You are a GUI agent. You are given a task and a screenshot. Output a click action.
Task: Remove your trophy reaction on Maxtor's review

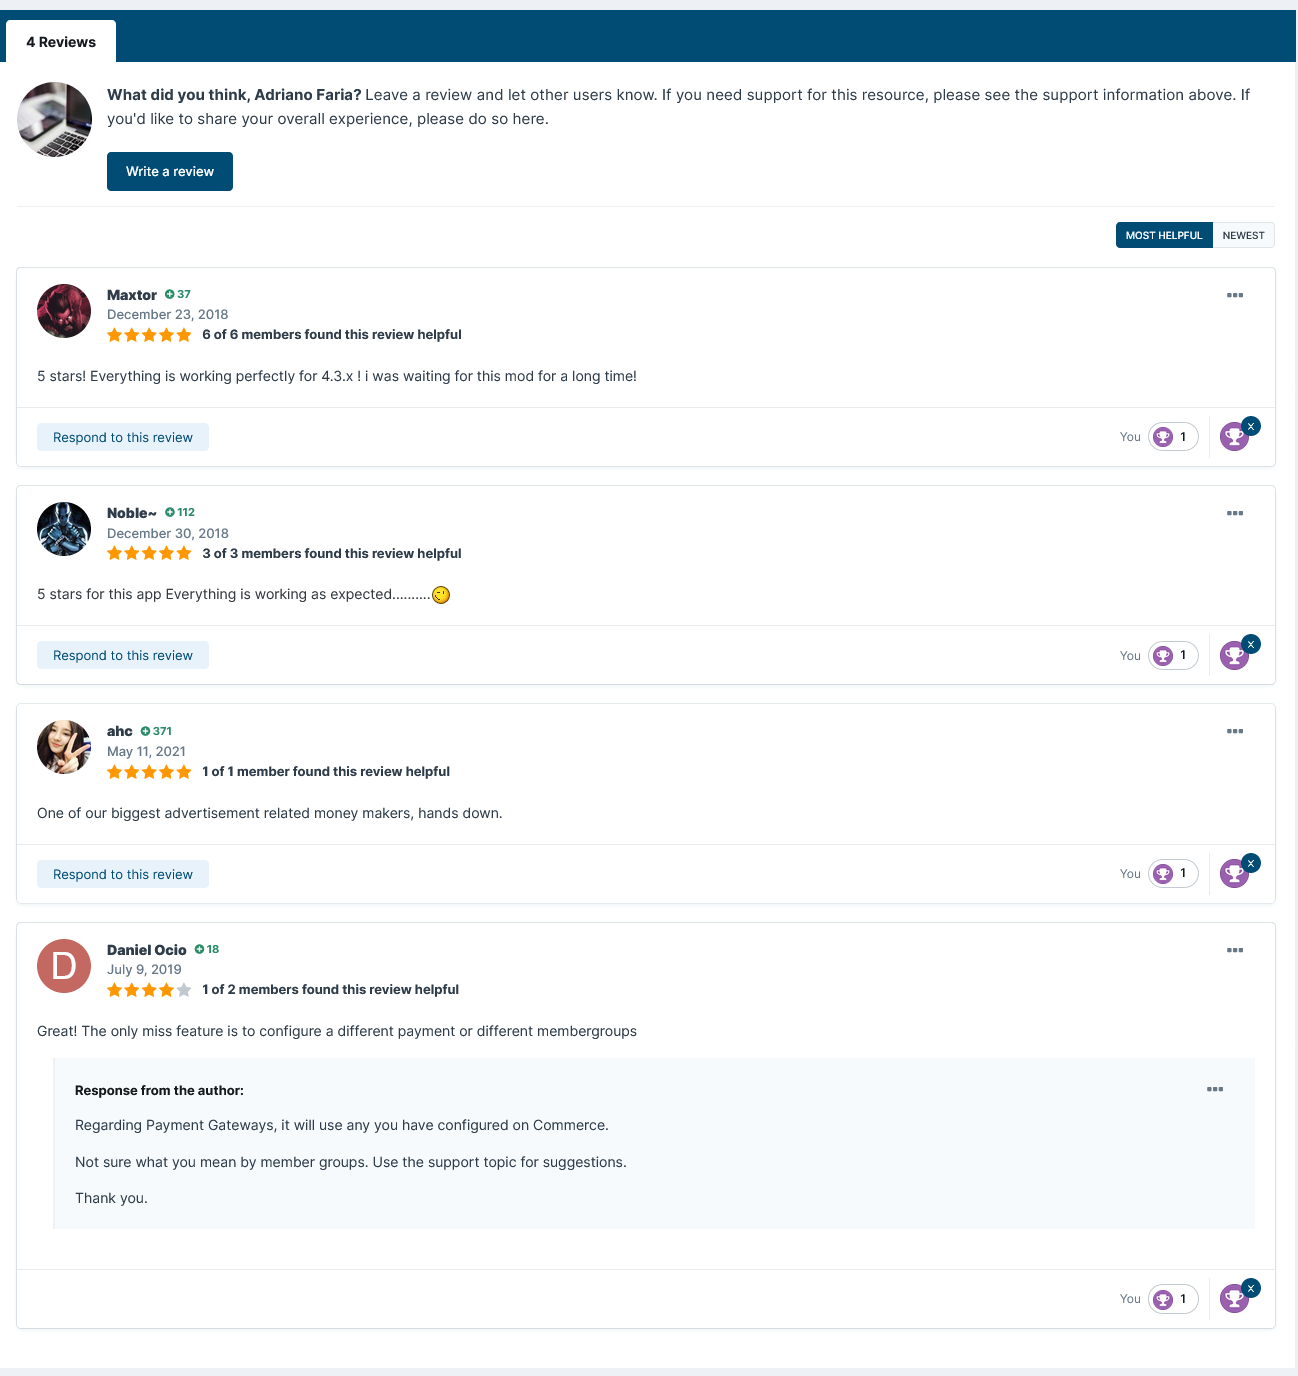tap(1251, 426)
